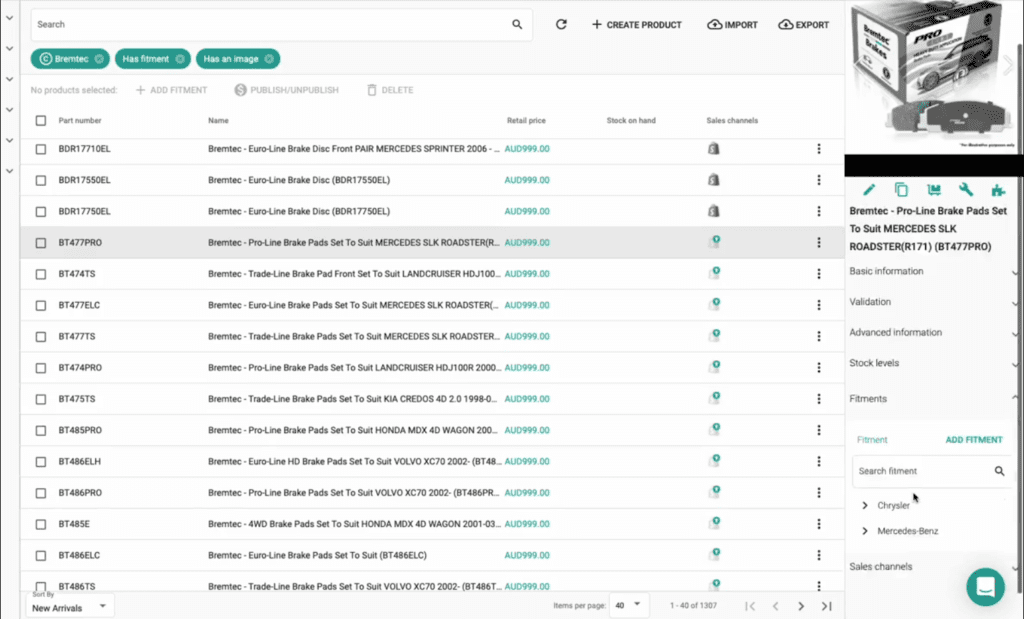The width and height of the screenshot is (1024, 619).
Task: Click ADD FITMENT in the bulk actions bar
Action: 171,90
